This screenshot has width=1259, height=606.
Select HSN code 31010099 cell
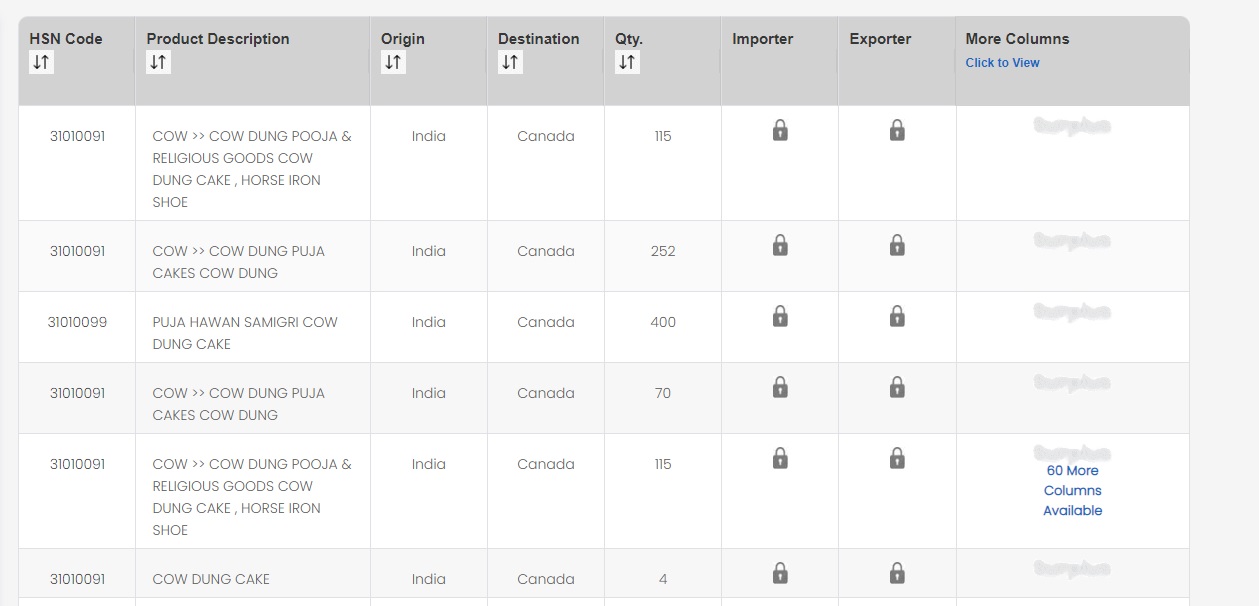77,322
